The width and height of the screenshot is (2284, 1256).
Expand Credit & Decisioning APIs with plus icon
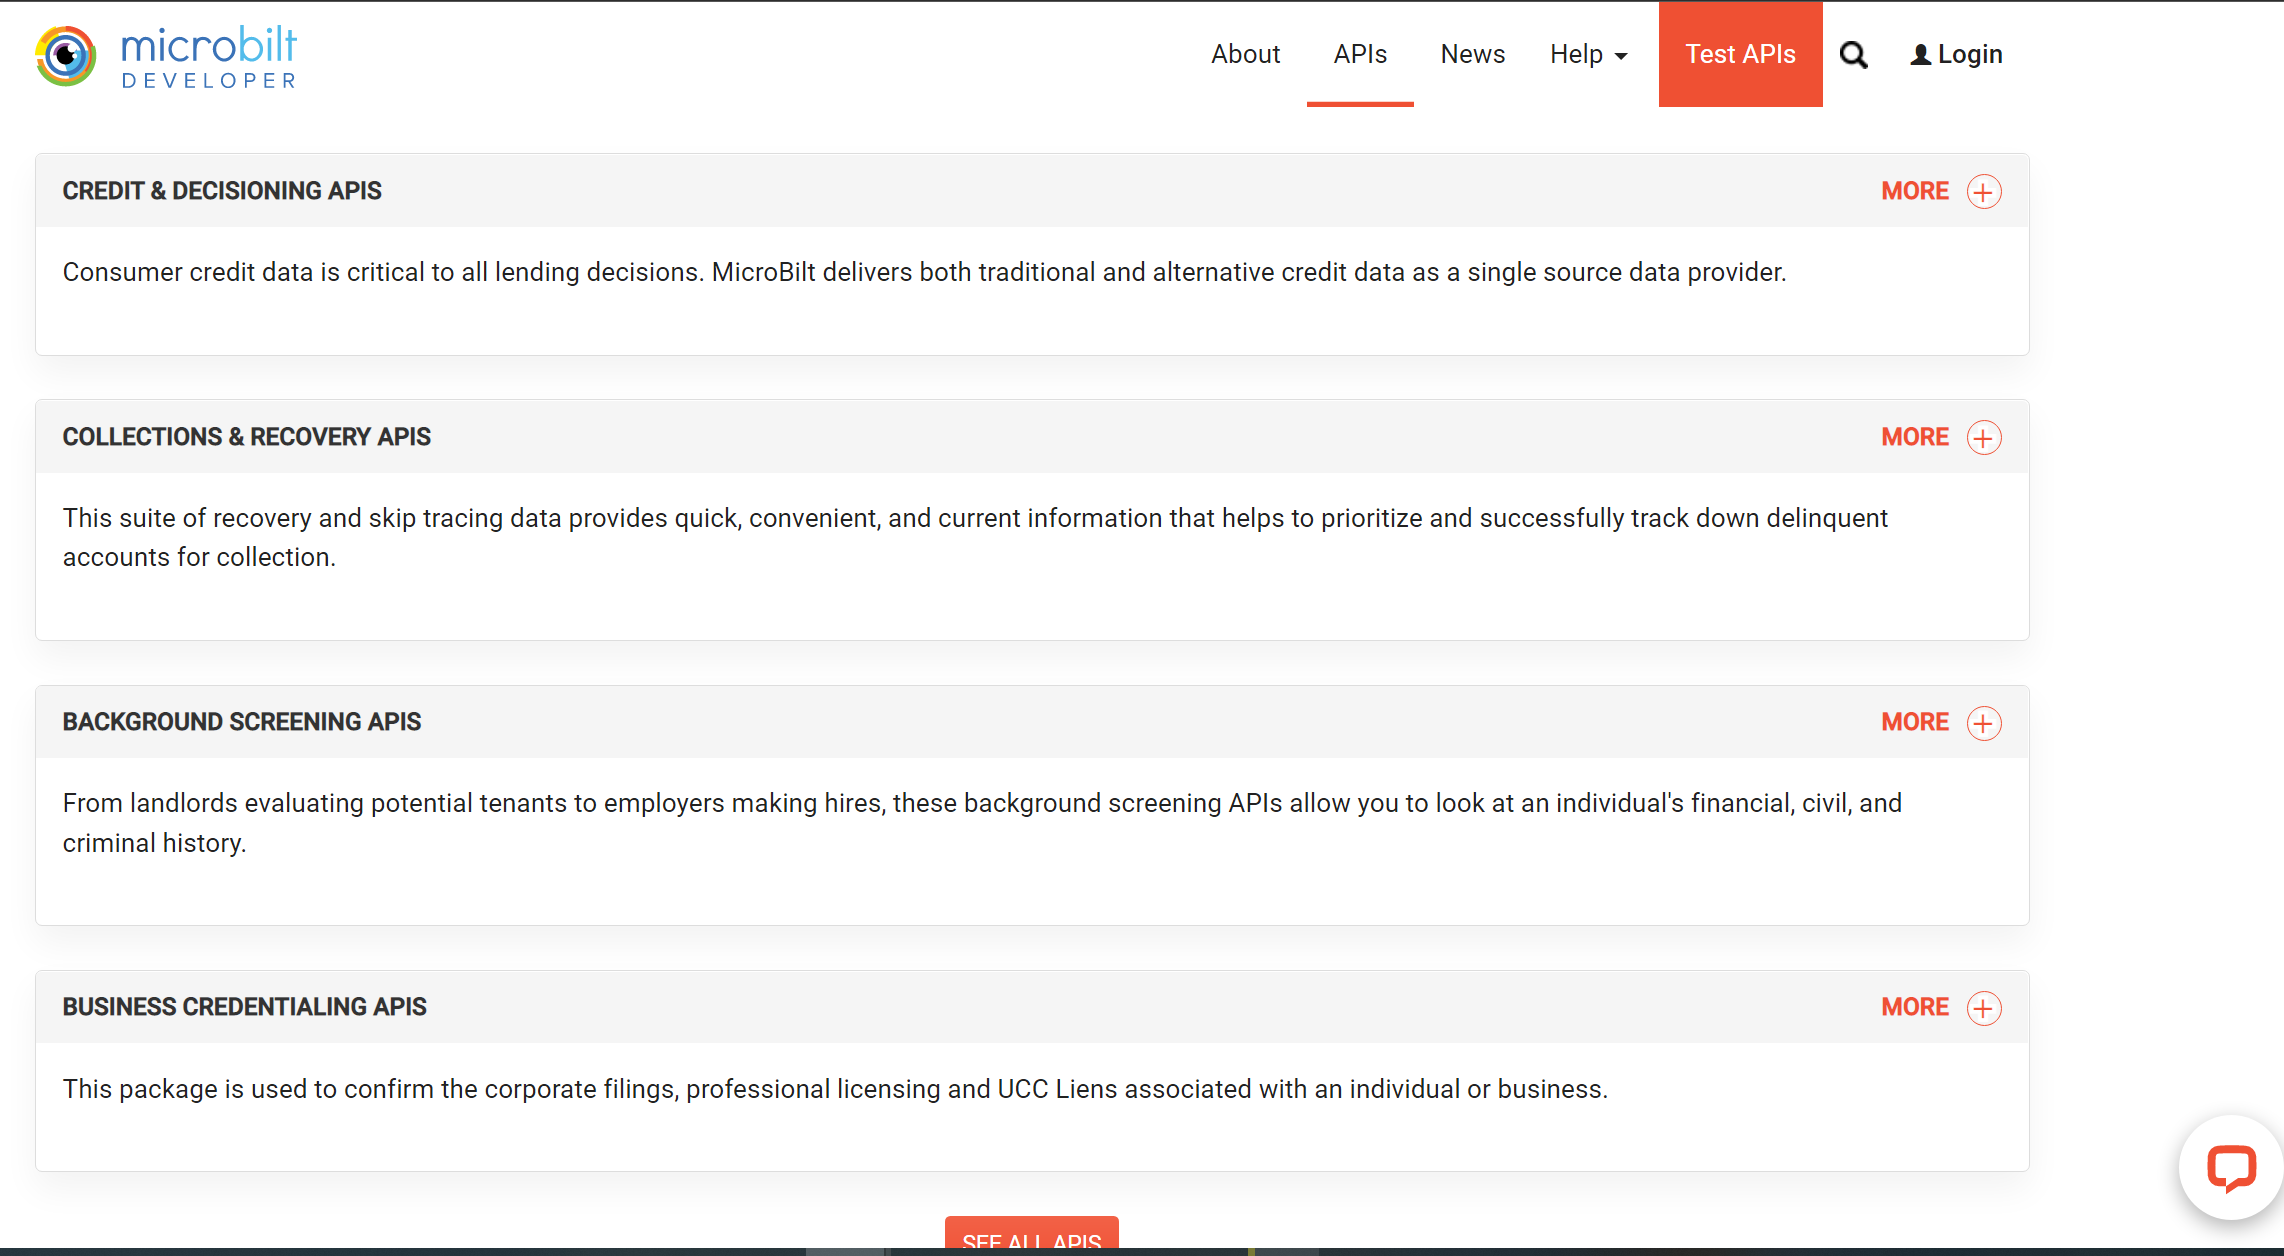click(x=1984, y=191)
